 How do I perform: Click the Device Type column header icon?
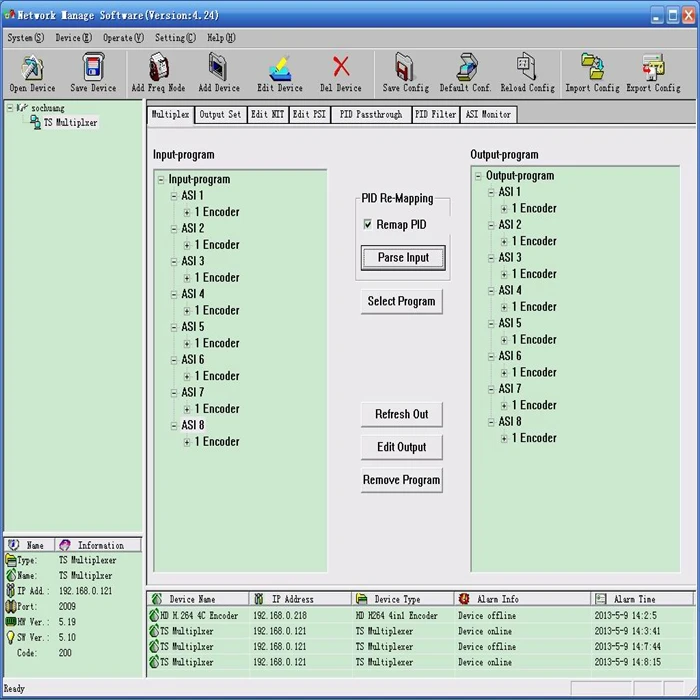pyautogui.click(x=362, y=599)
